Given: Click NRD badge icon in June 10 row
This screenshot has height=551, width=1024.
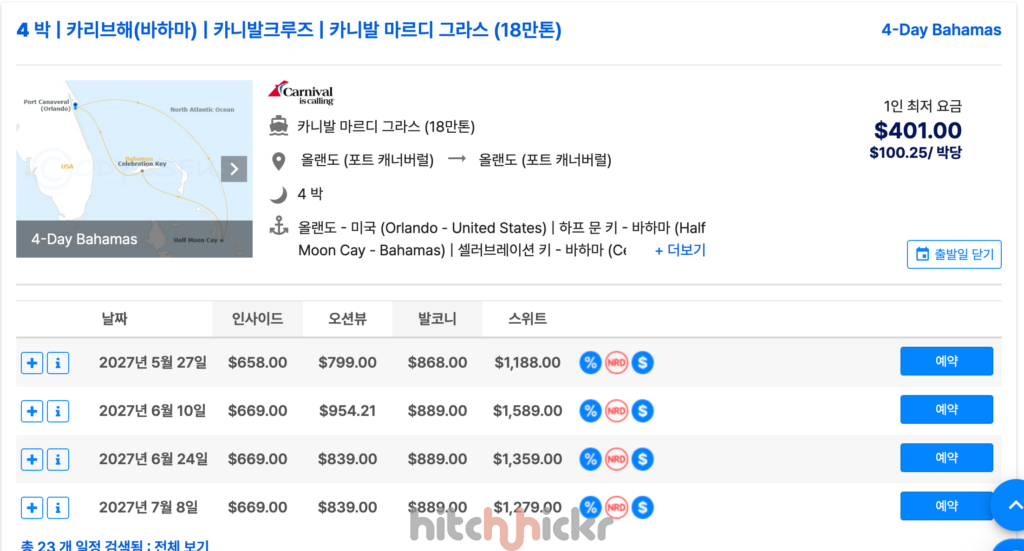Looking at the screenshot, I should [x=616, y=411].
